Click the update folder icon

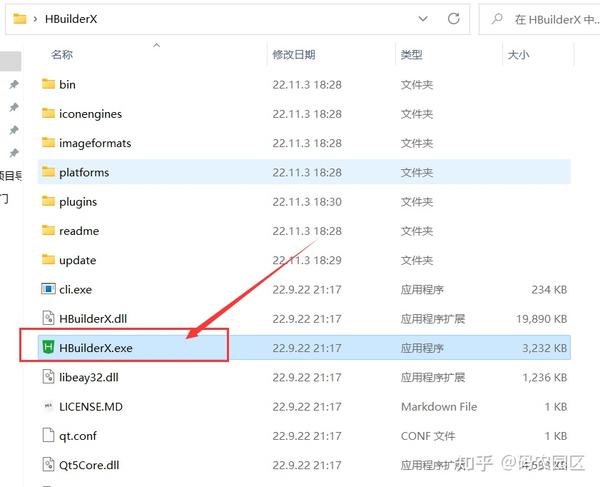pyautogui.click(x=48, y=260)
